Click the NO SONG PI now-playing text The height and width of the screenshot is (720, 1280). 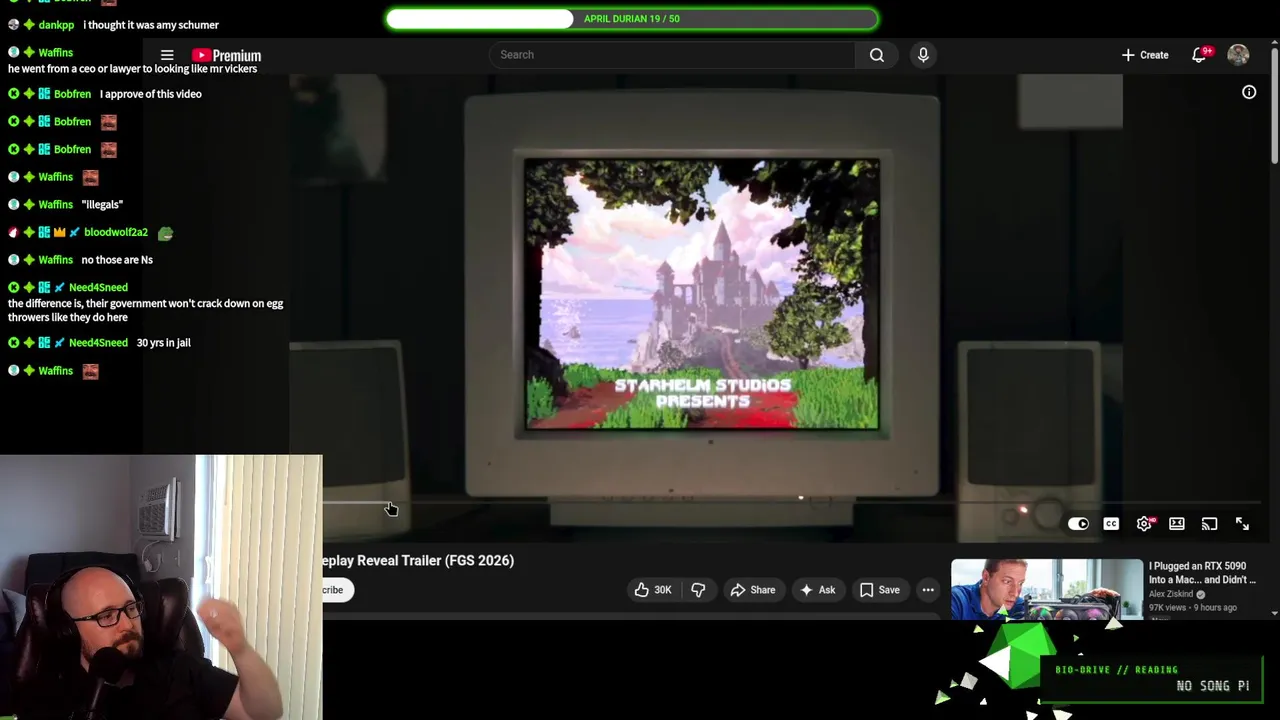(1213, 686)
